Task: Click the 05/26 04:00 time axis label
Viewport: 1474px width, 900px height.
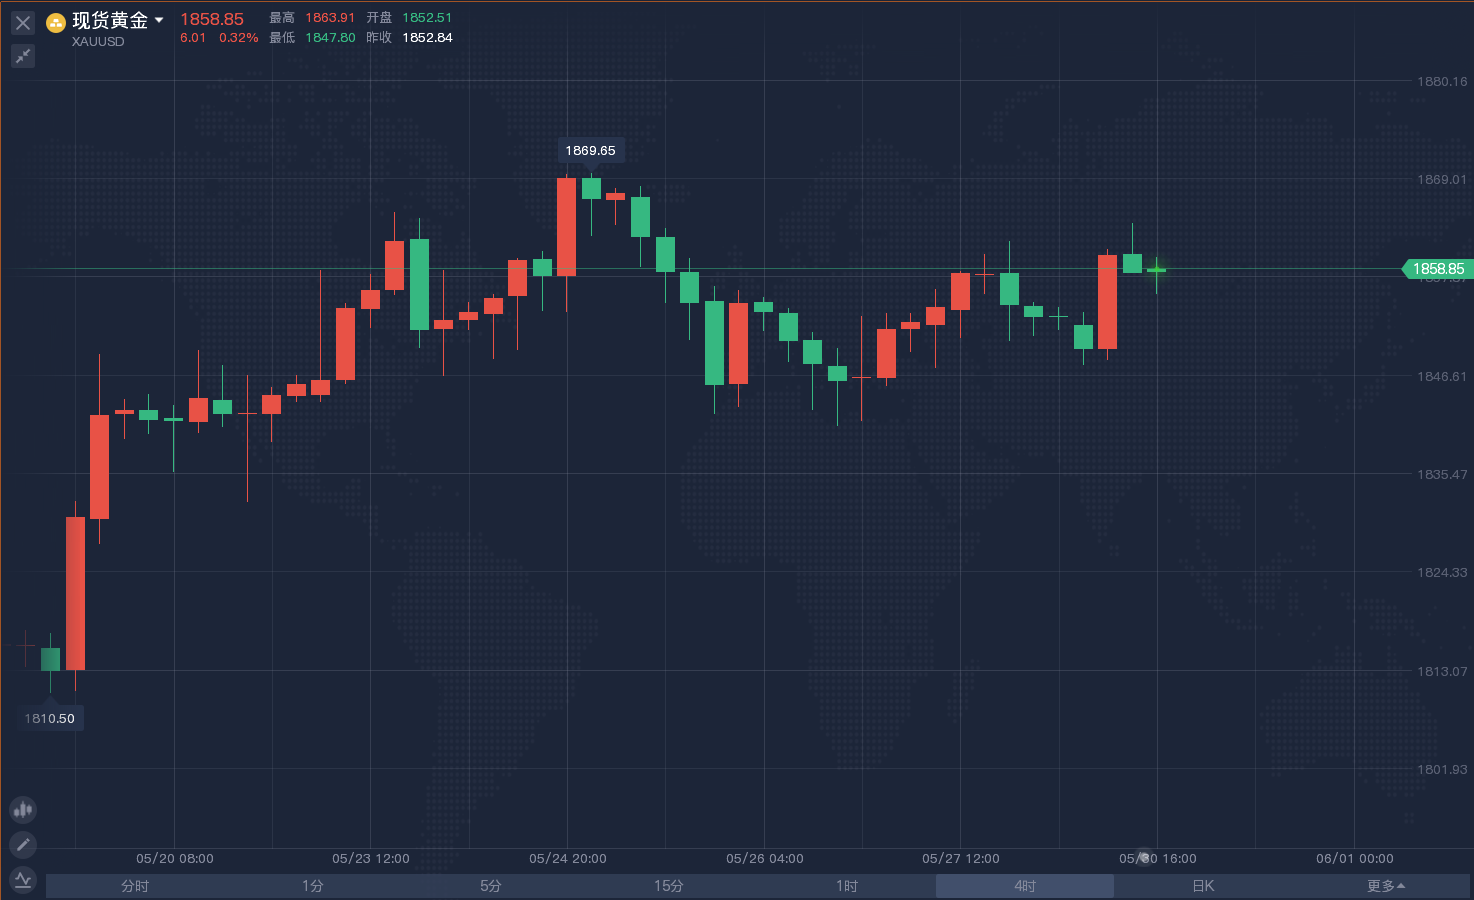Action: point(765,859)
